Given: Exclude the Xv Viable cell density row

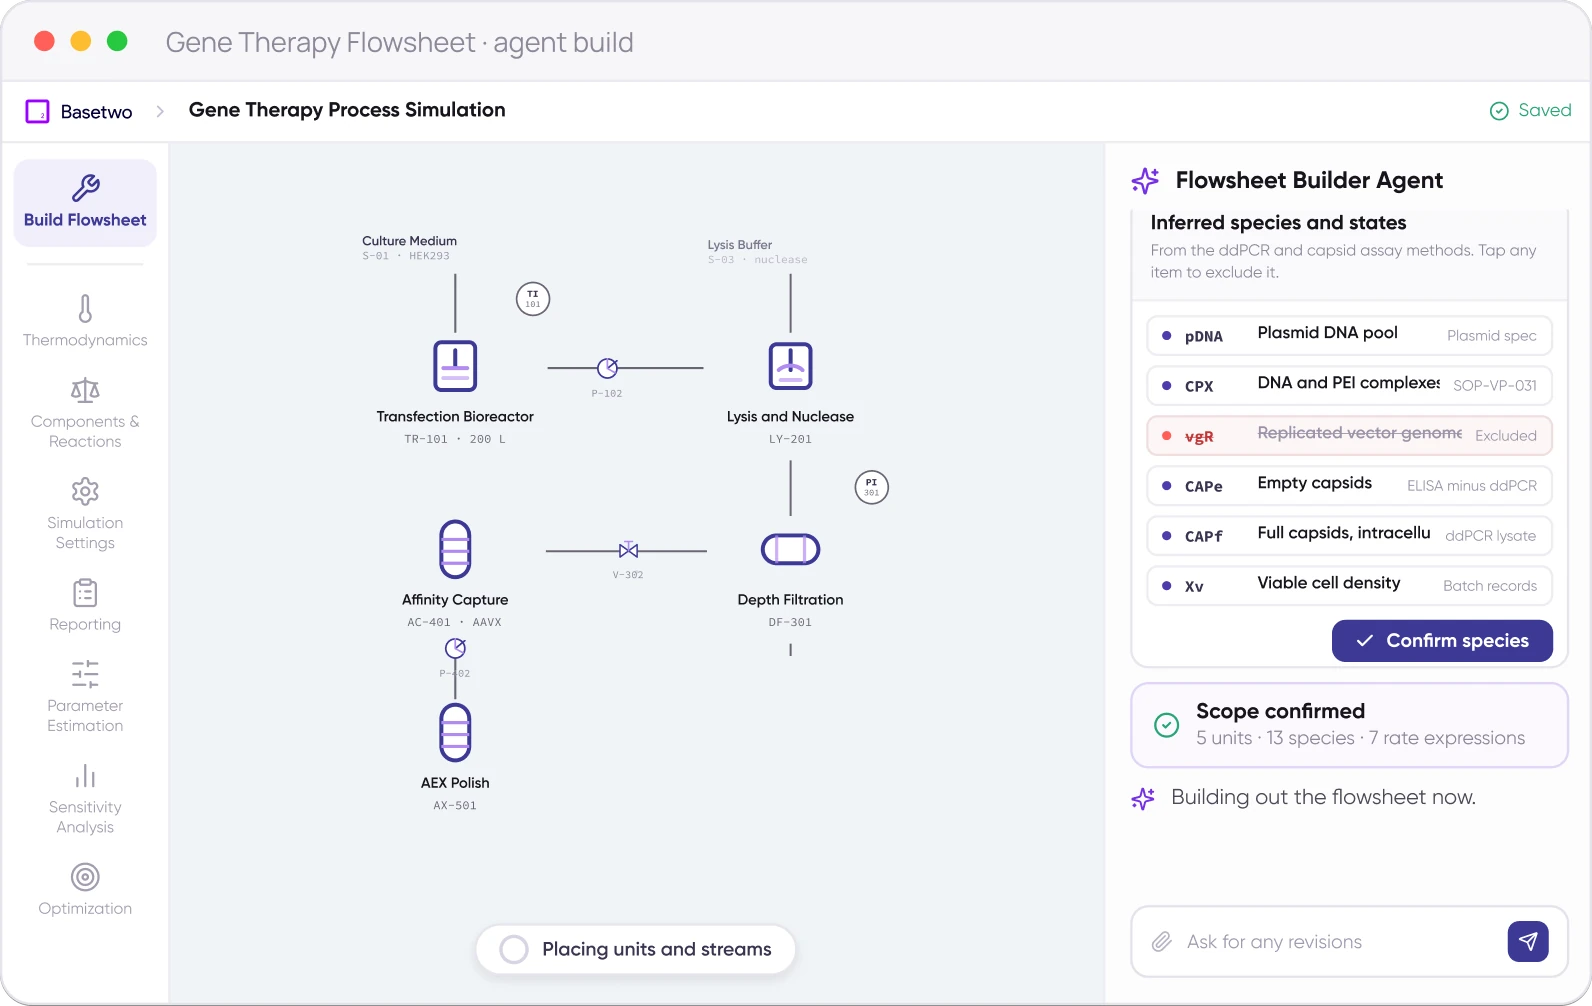Looking at the screenshot, I should tap(1349, 585).
